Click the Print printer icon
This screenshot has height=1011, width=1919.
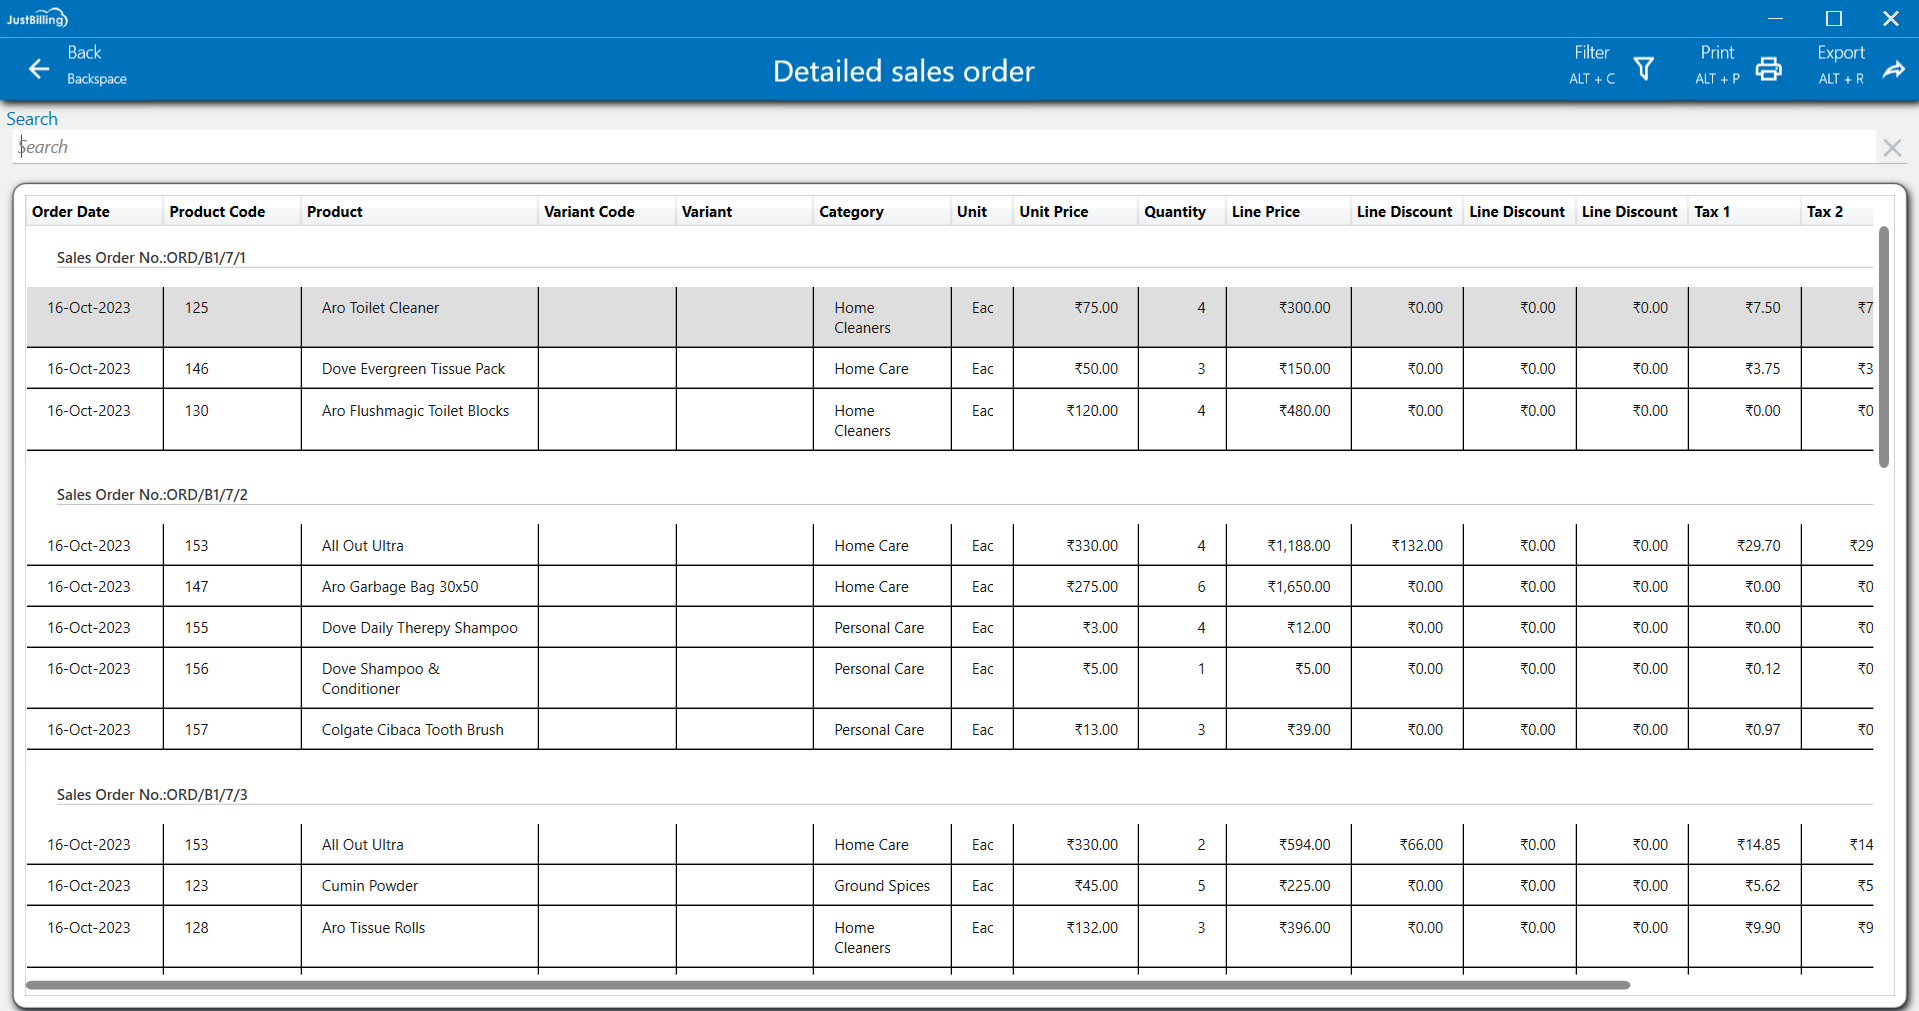pos(1768,69)
